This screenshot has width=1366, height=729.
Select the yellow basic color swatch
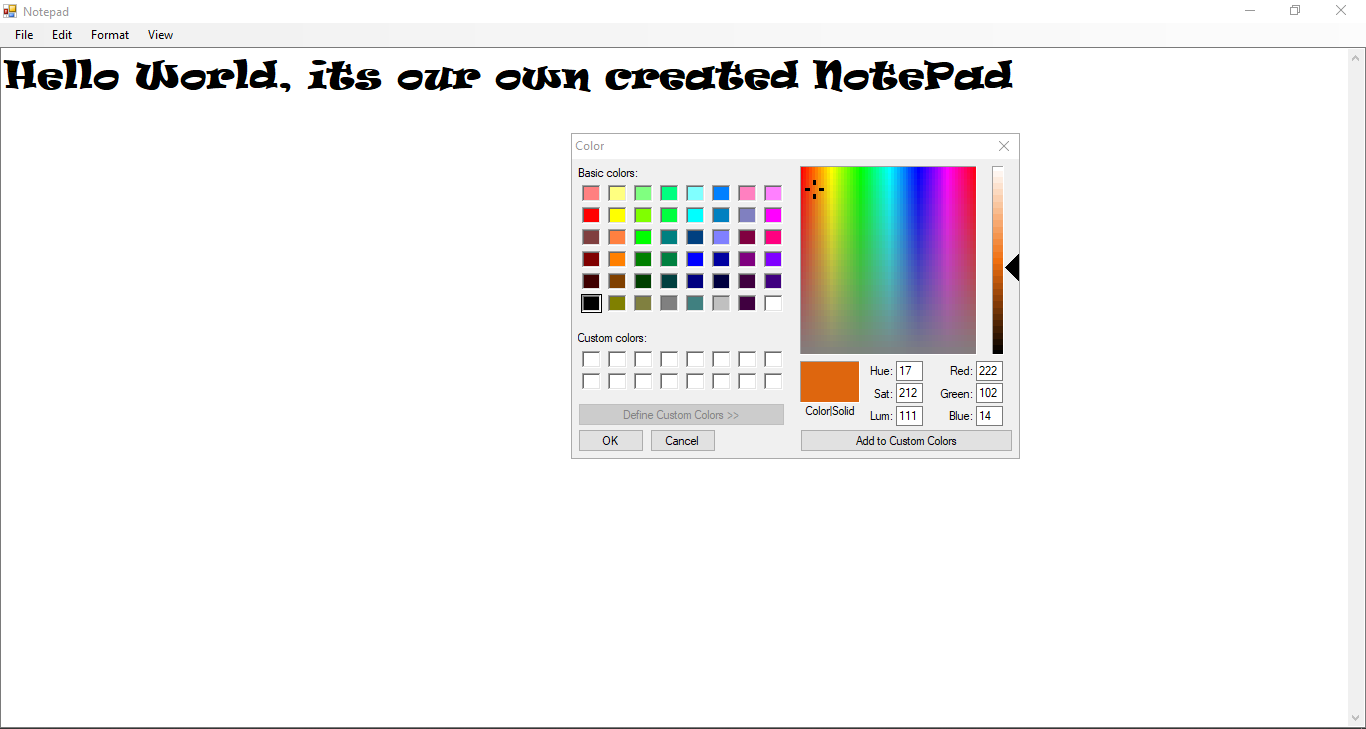click(x=617, y=214)
